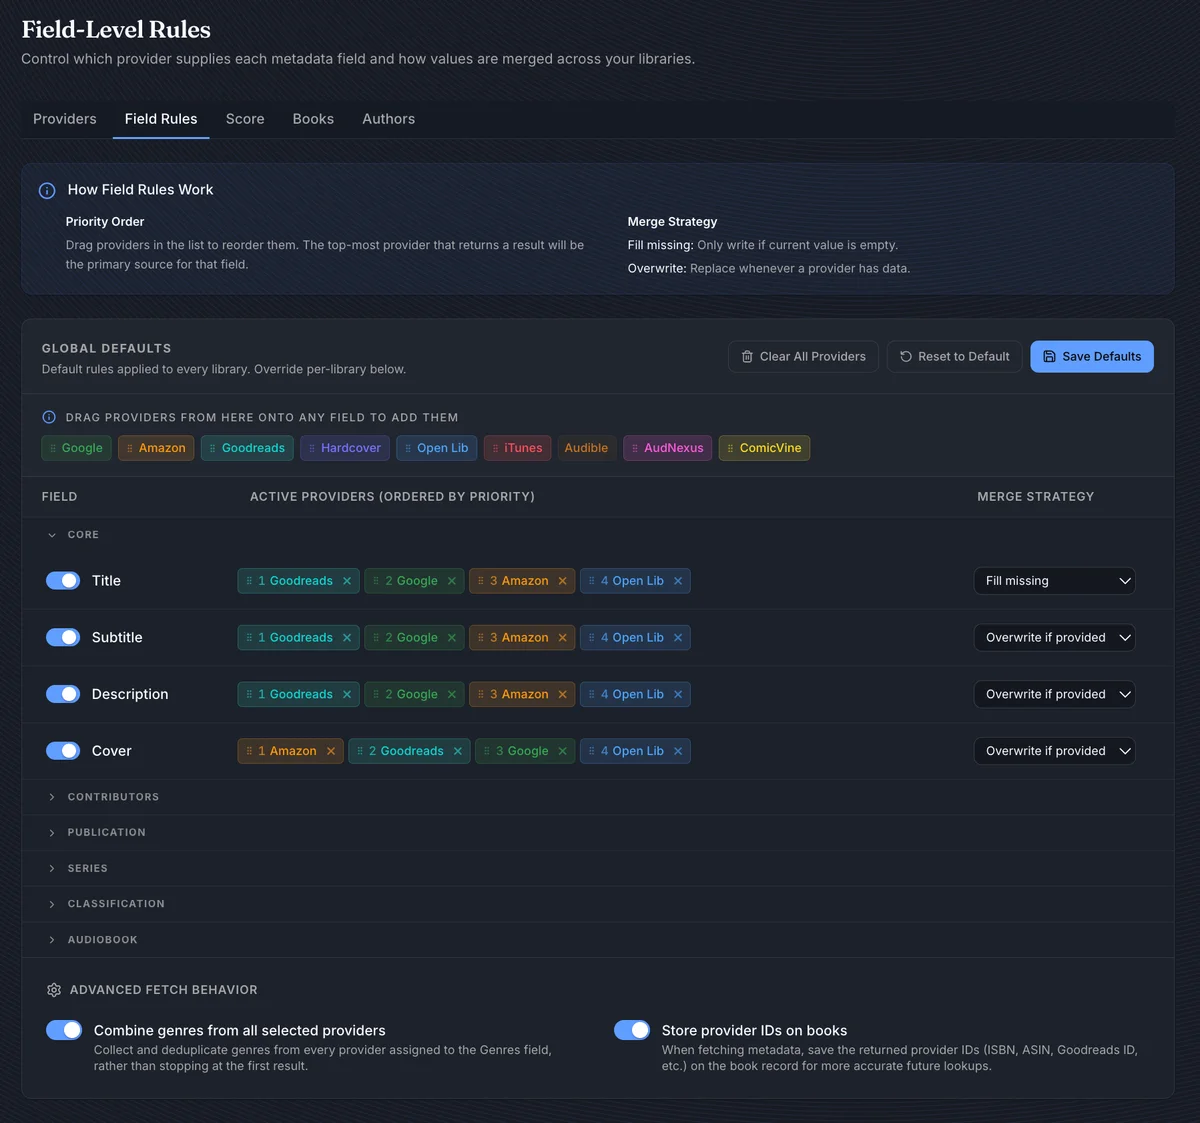Switch to the Providers tab
Viewport: 1200px width, 1123px height.
pos(65,119)
